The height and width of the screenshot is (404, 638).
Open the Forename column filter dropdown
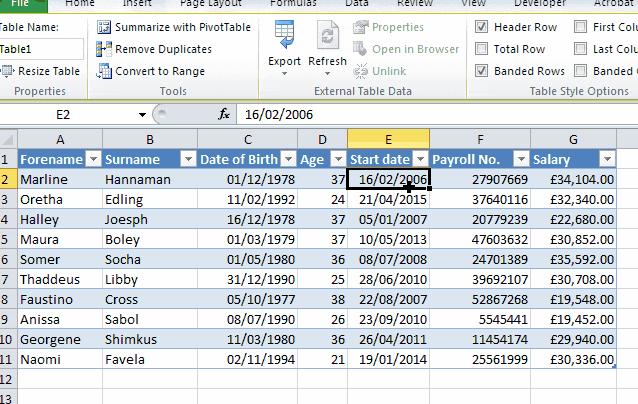click(94, 159)
